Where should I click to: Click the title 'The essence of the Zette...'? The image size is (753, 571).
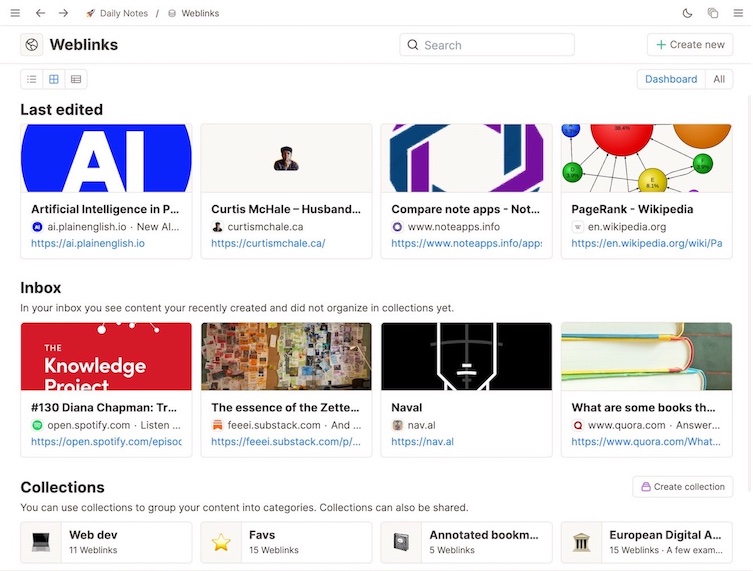pyautogui.click(x=285, y=408)
